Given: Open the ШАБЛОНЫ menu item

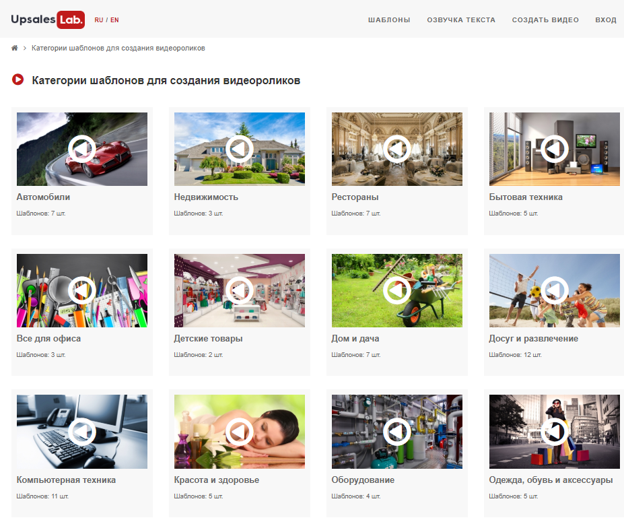Looking at the screenshot, I should click(389, 20).
